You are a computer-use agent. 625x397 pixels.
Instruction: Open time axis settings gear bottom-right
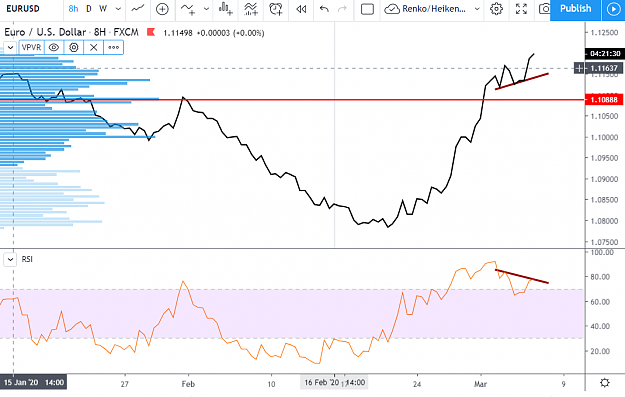(605, 383)
